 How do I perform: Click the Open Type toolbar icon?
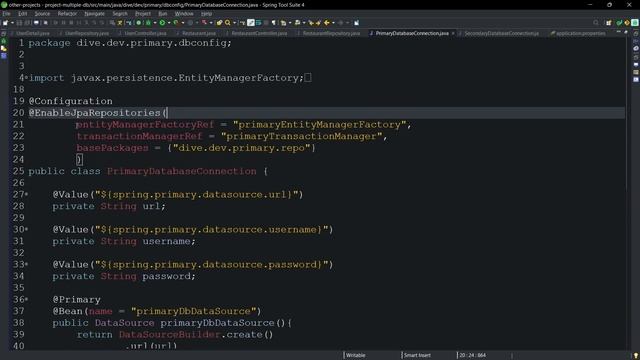[219, 22]
